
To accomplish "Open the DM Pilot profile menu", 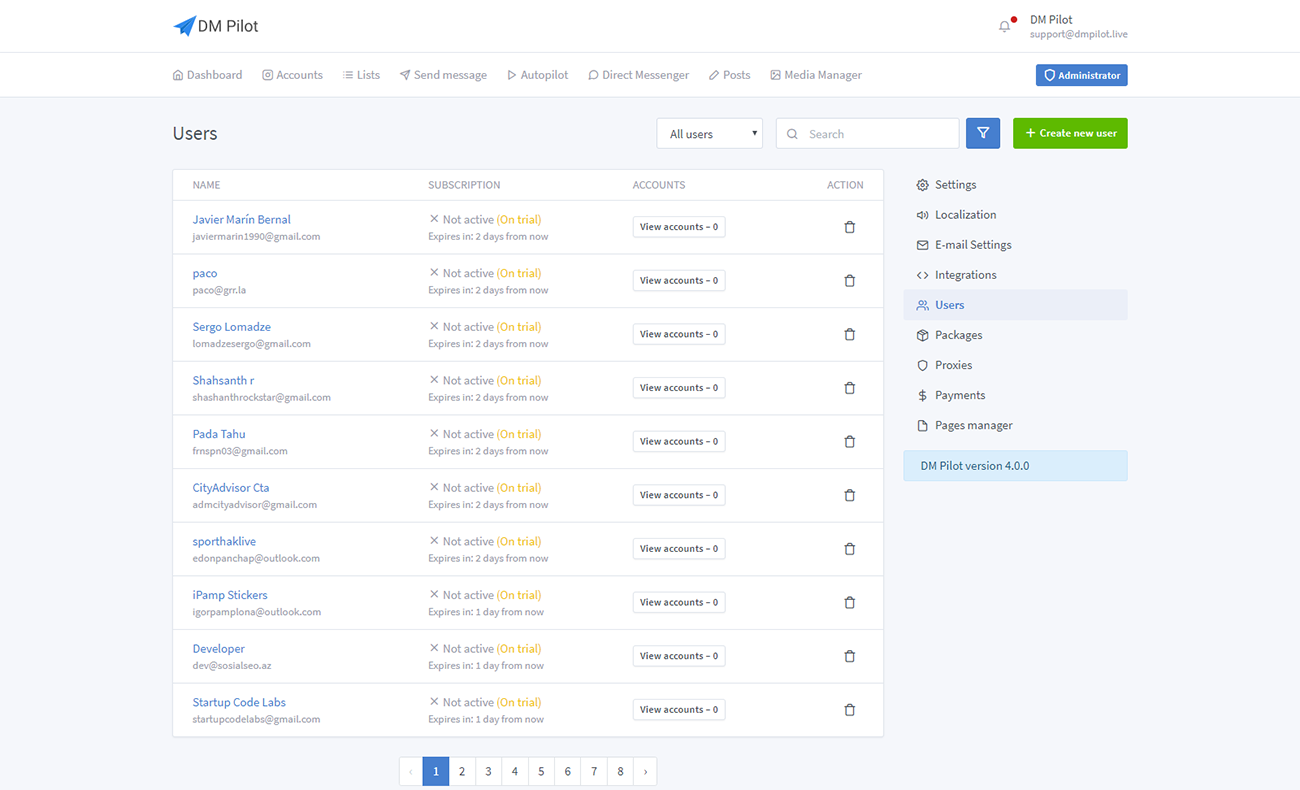I will pos(1078,27).
